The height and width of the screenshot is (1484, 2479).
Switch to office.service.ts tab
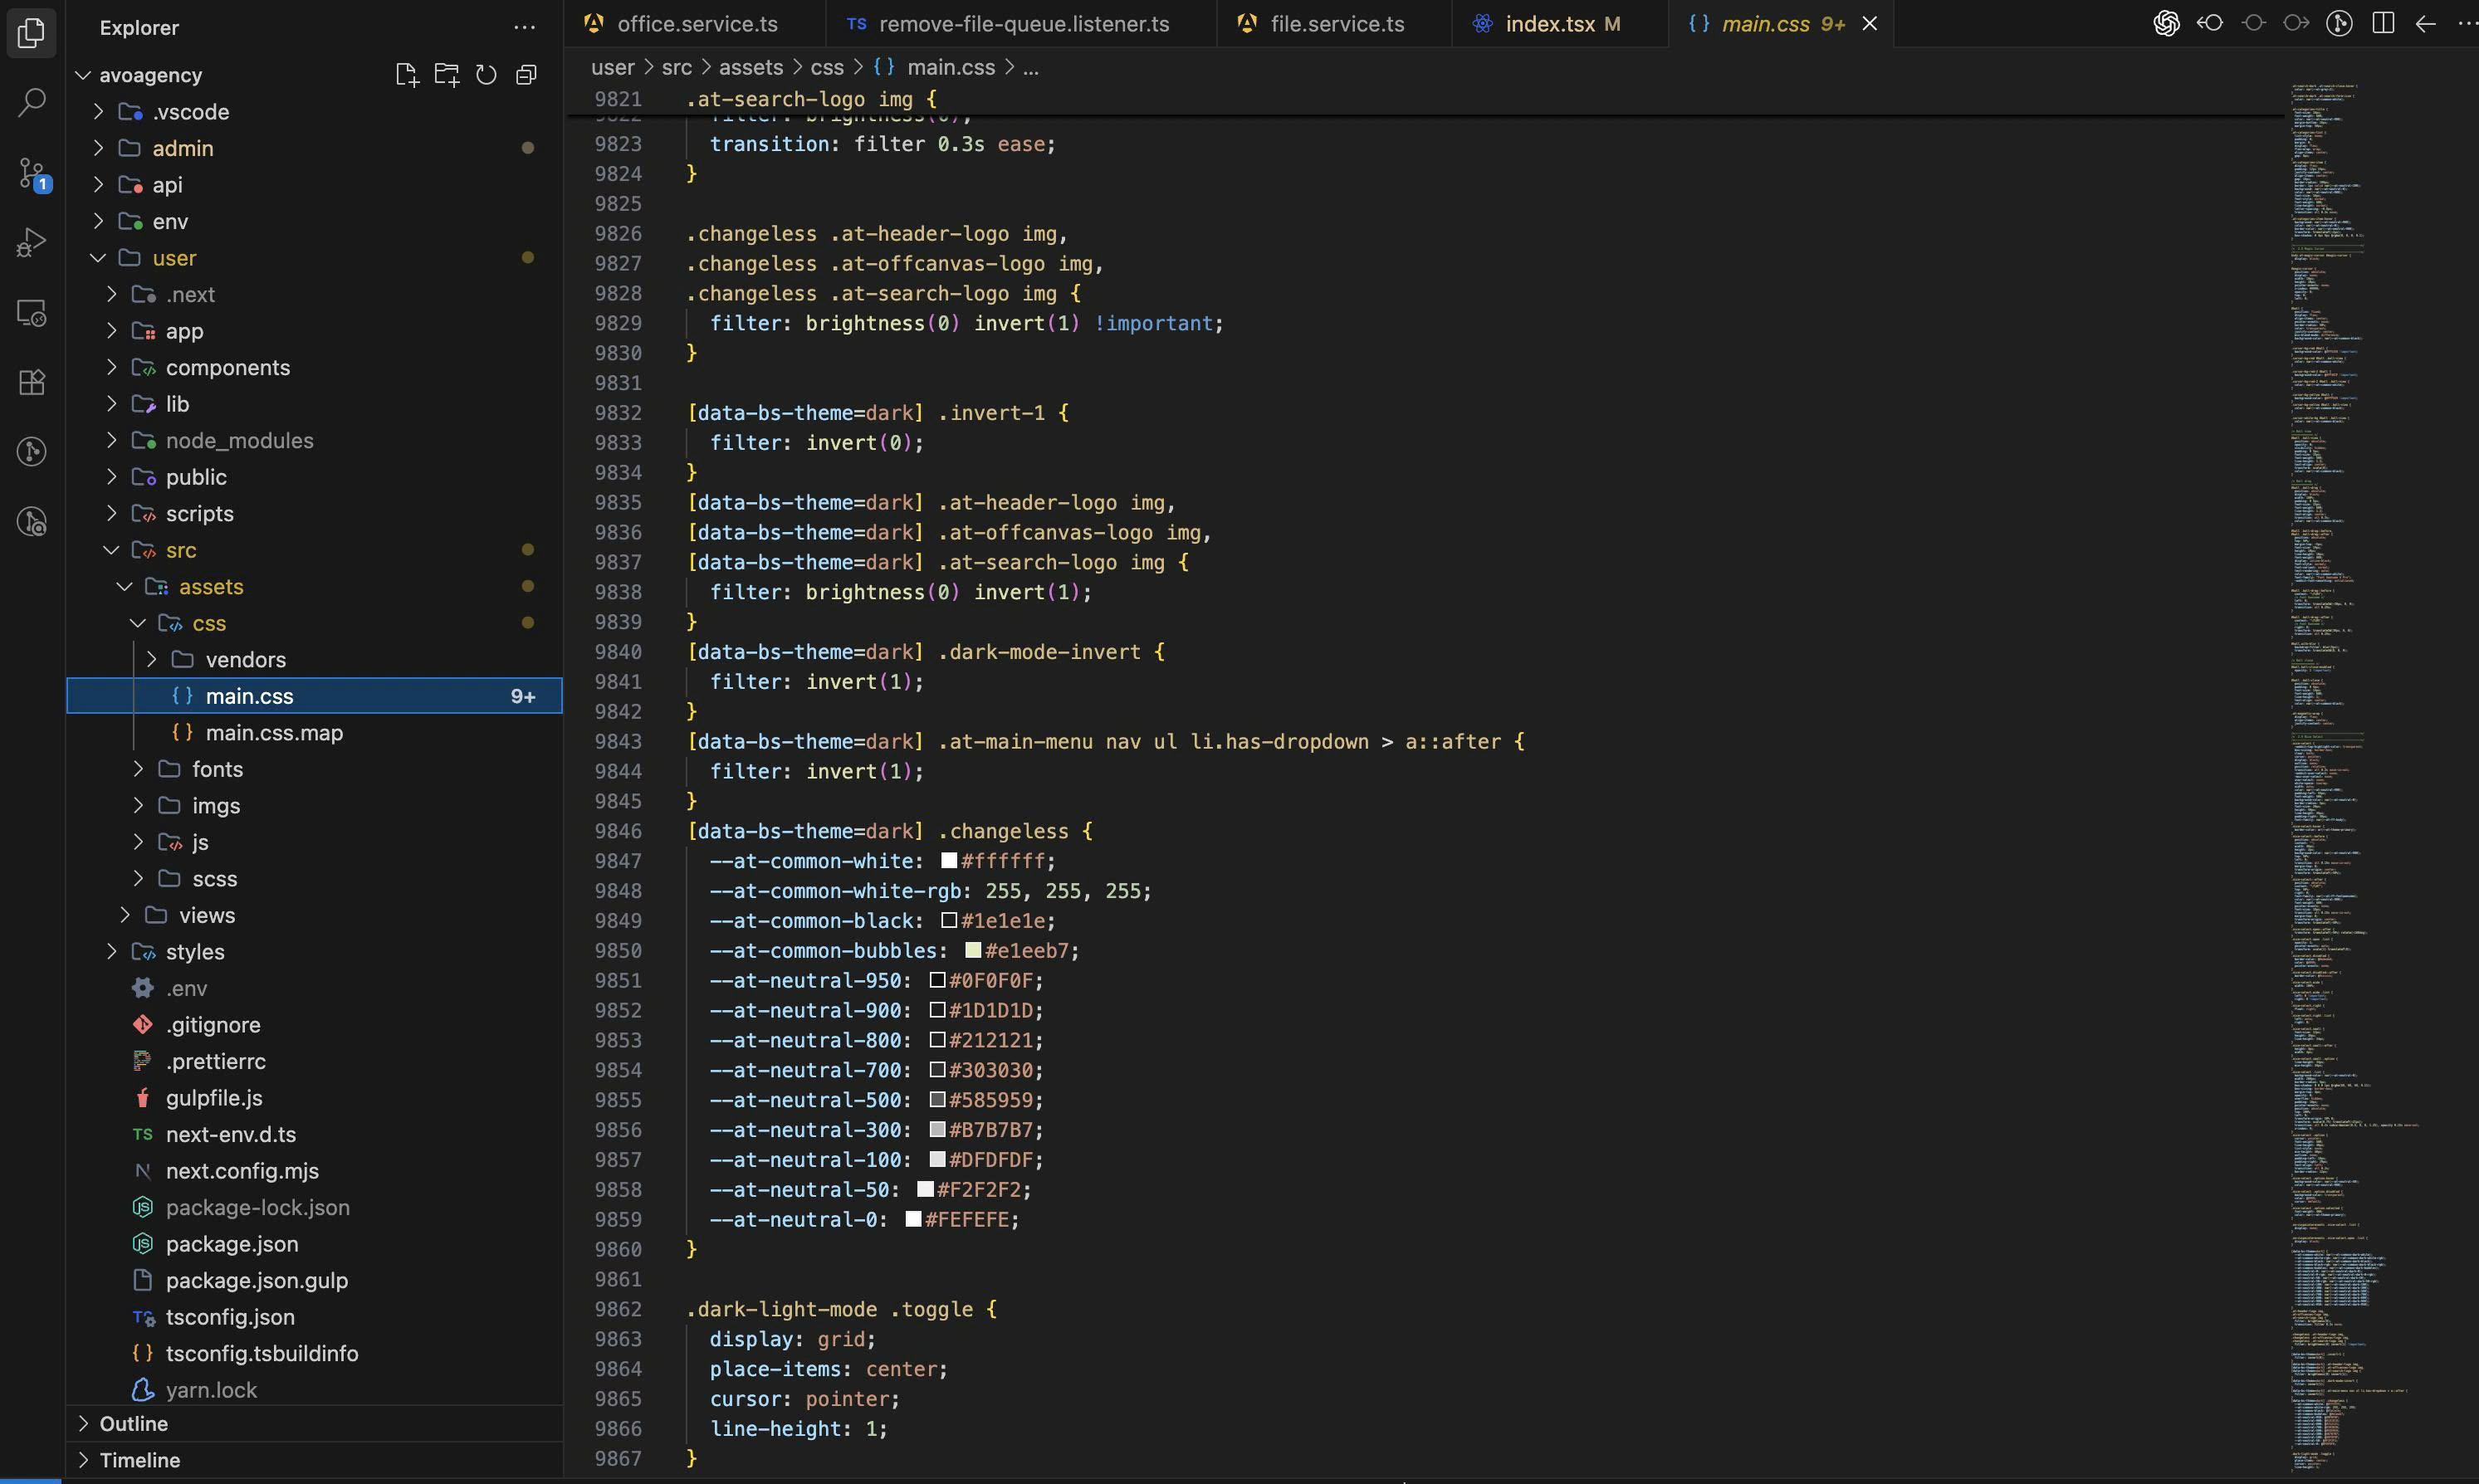pyautogui.click(x=695, y=24)
